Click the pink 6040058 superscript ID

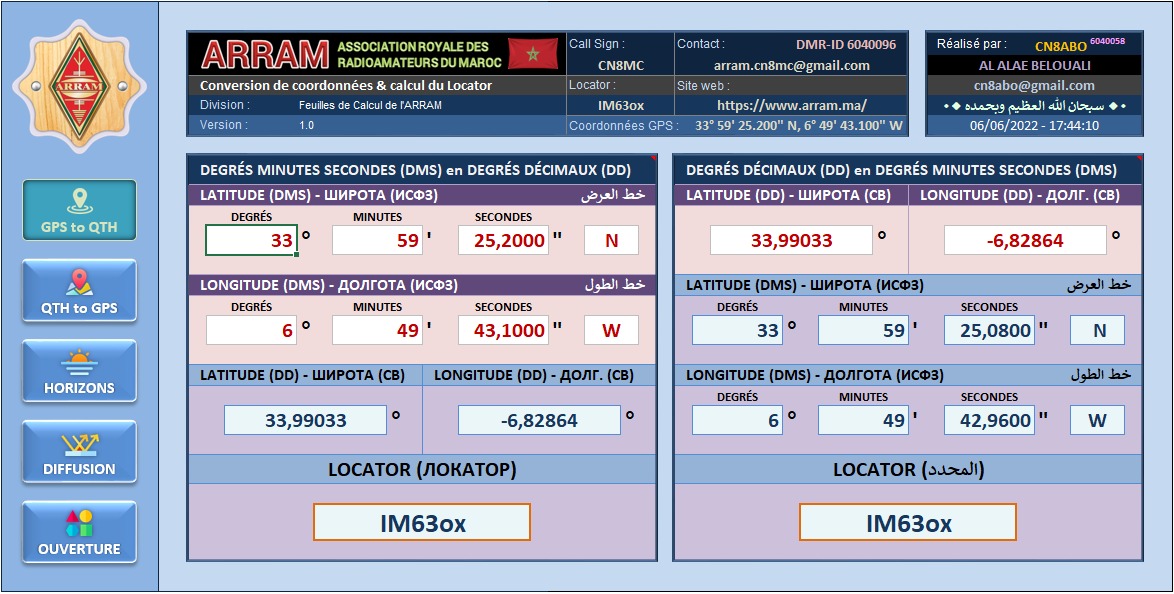tap(1107, 41)
